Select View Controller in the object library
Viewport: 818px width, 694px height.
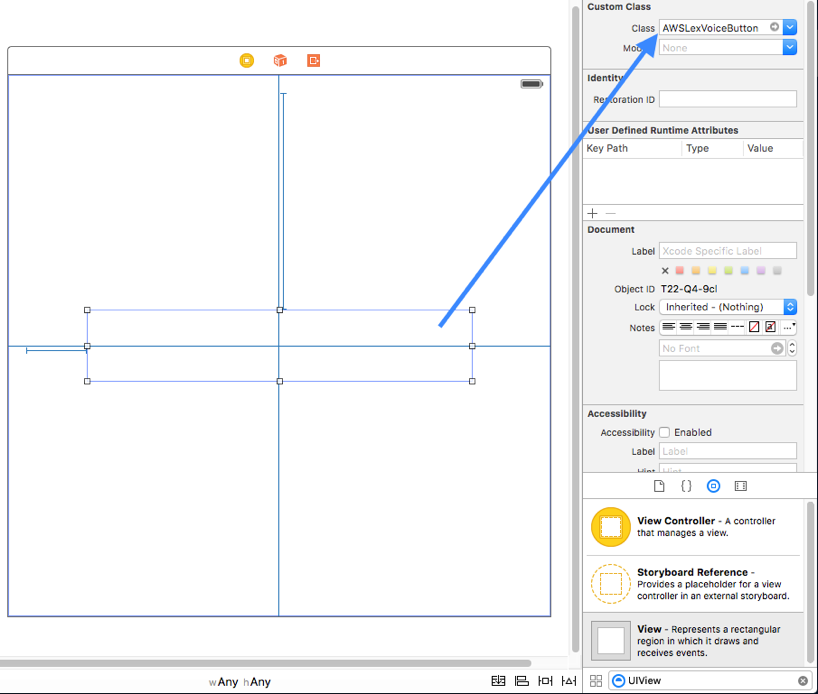pos(693,527)
